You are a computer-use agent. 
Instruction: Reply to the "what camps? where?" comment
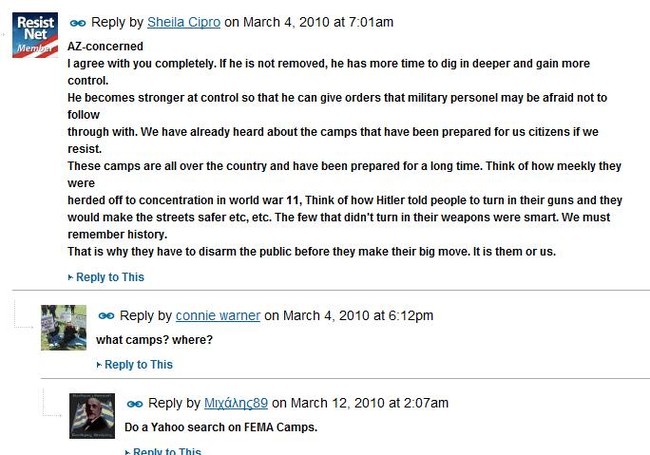tap(138, 364)
